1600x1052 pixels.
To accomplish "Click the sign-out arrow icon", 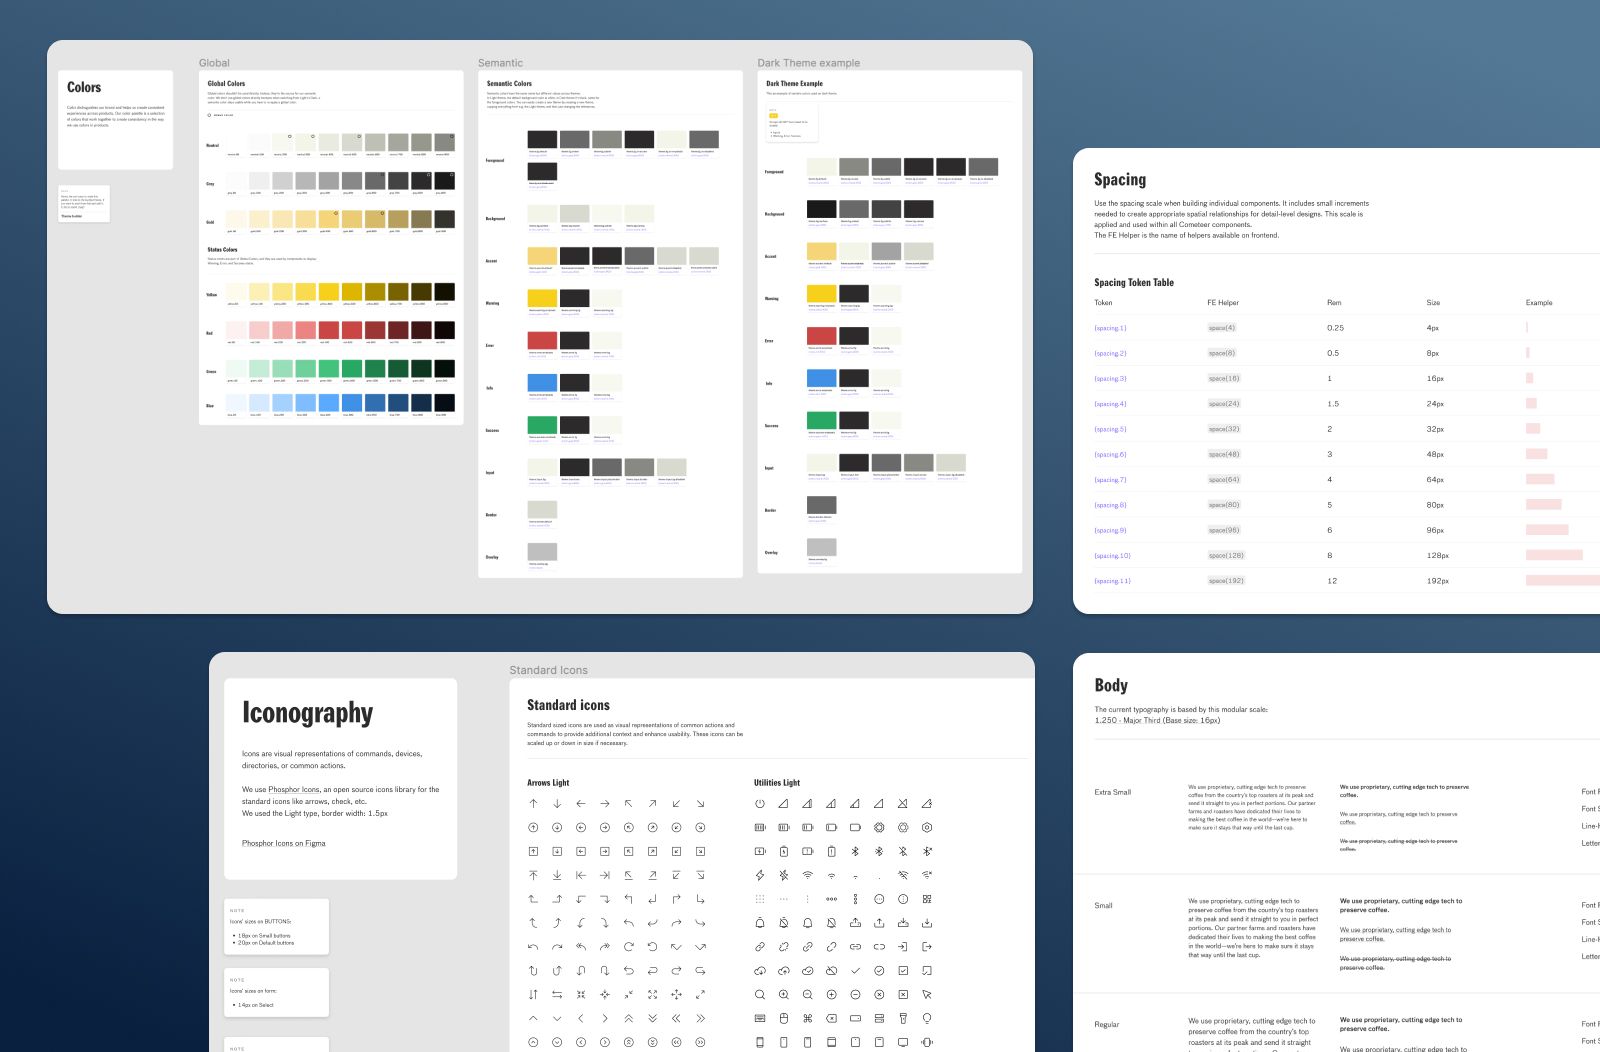I will [x=927, y=947].
